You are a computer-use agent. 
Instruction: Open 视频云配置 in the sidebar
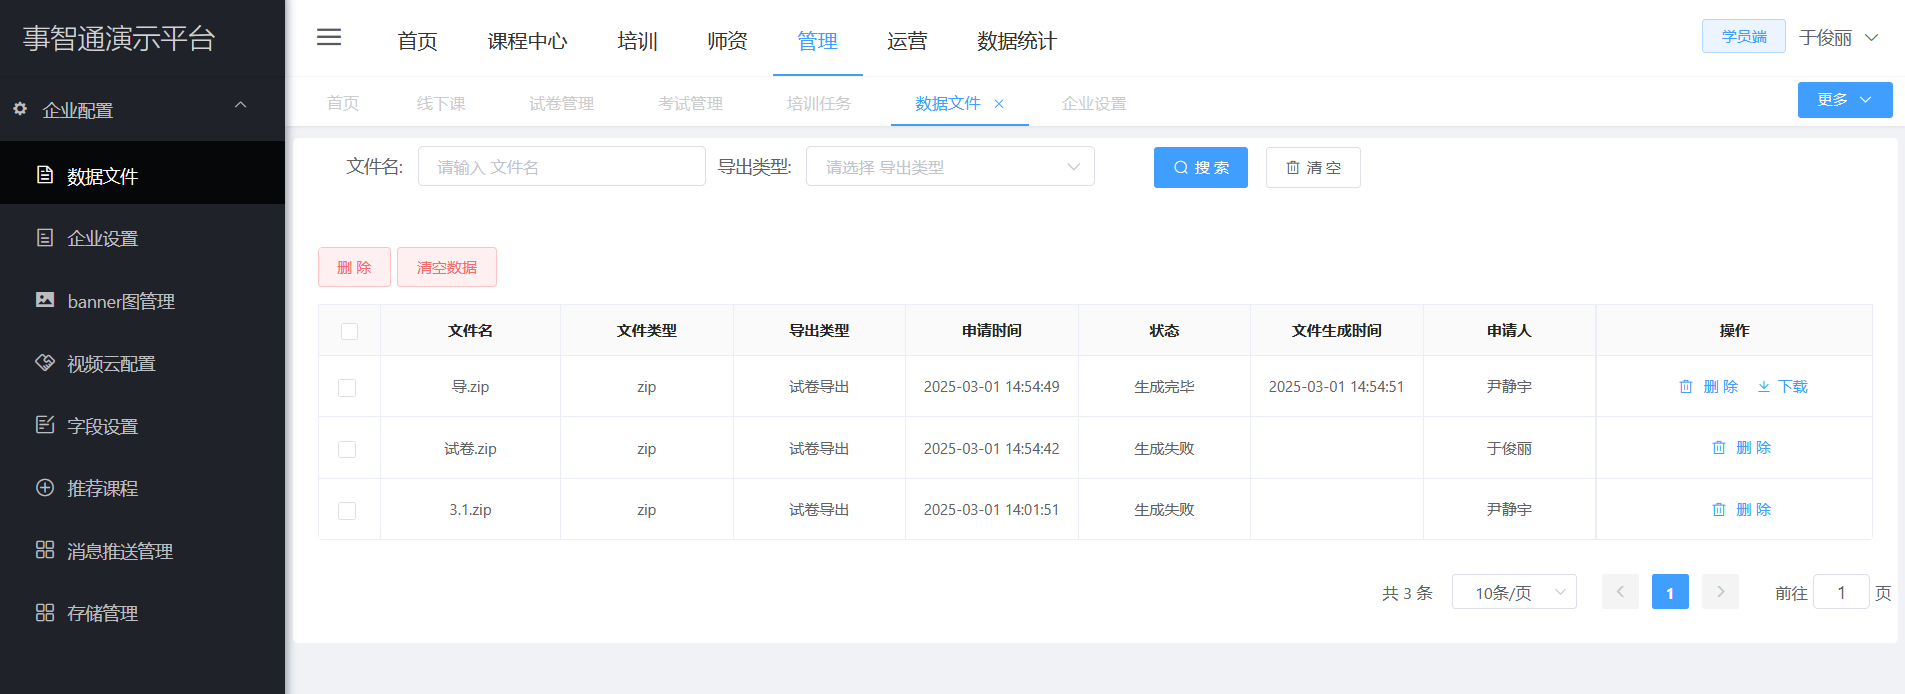click(110, 364)
